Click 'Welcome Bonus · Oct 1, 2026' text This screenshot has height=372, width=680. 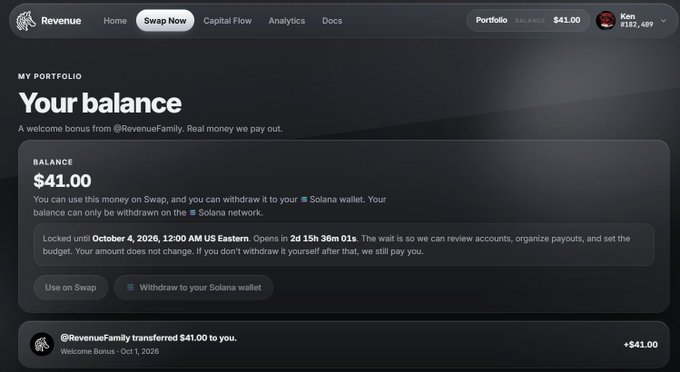[x=110, y=351]
